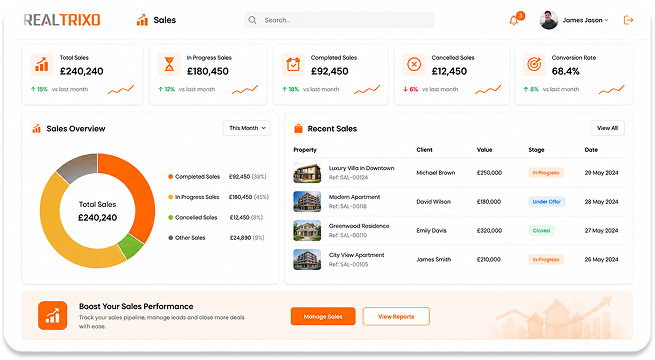
Task: Click the Modern Apartment title
Action: tap(354, 197)
